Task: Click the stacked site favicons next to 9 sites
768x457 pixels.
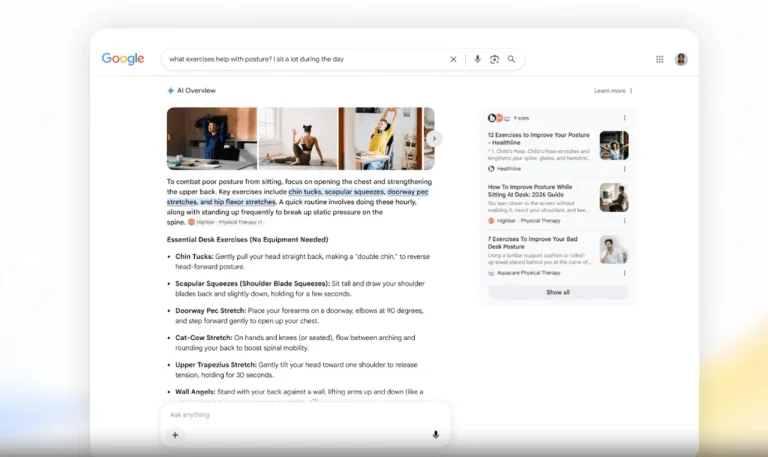Action: click(x=499, y=118)
